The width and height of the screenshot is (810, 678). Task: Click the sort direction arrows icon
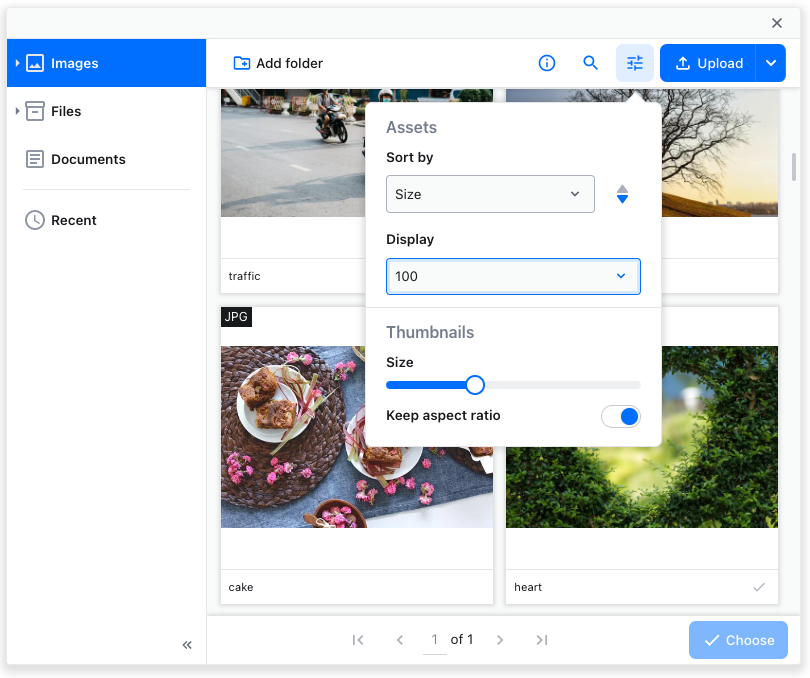[x=622, y=194]
